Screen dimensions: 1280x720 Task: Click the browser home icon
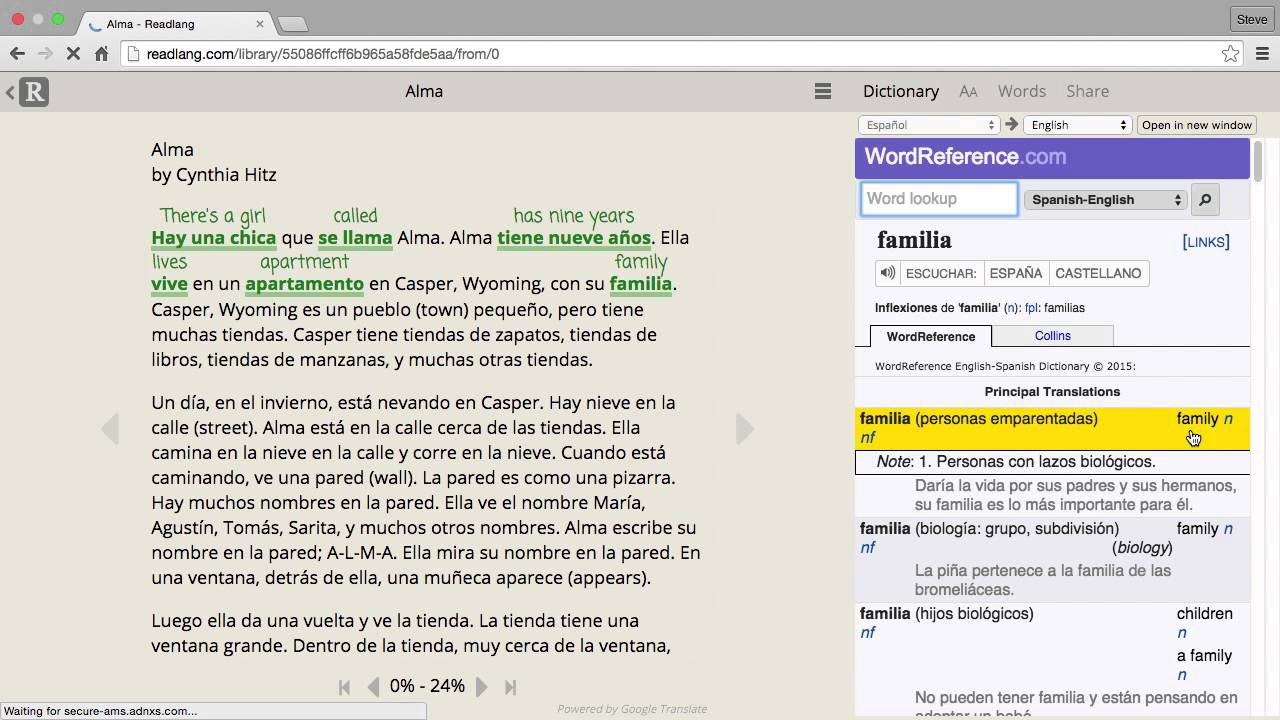pos(101,54)
